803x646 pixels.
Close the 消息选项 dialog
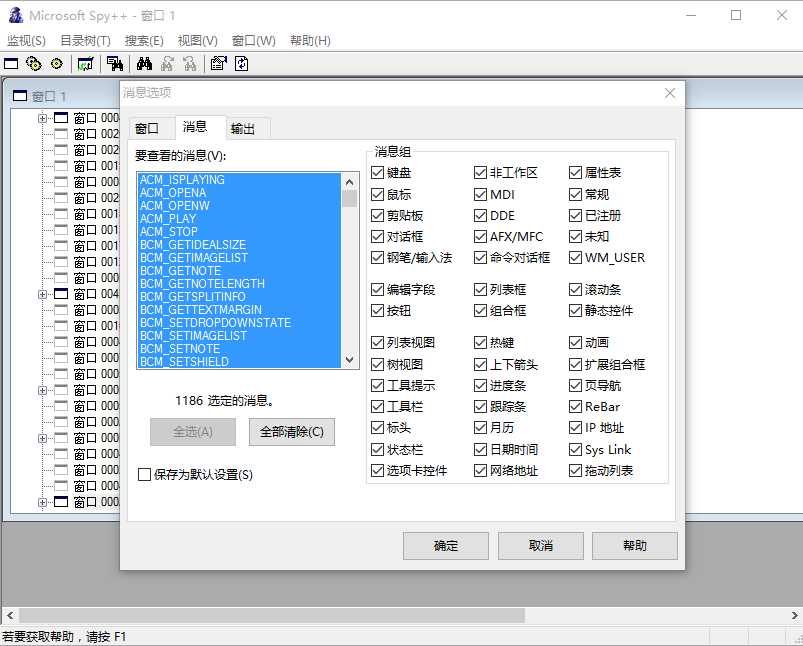[x=669, y=93]
